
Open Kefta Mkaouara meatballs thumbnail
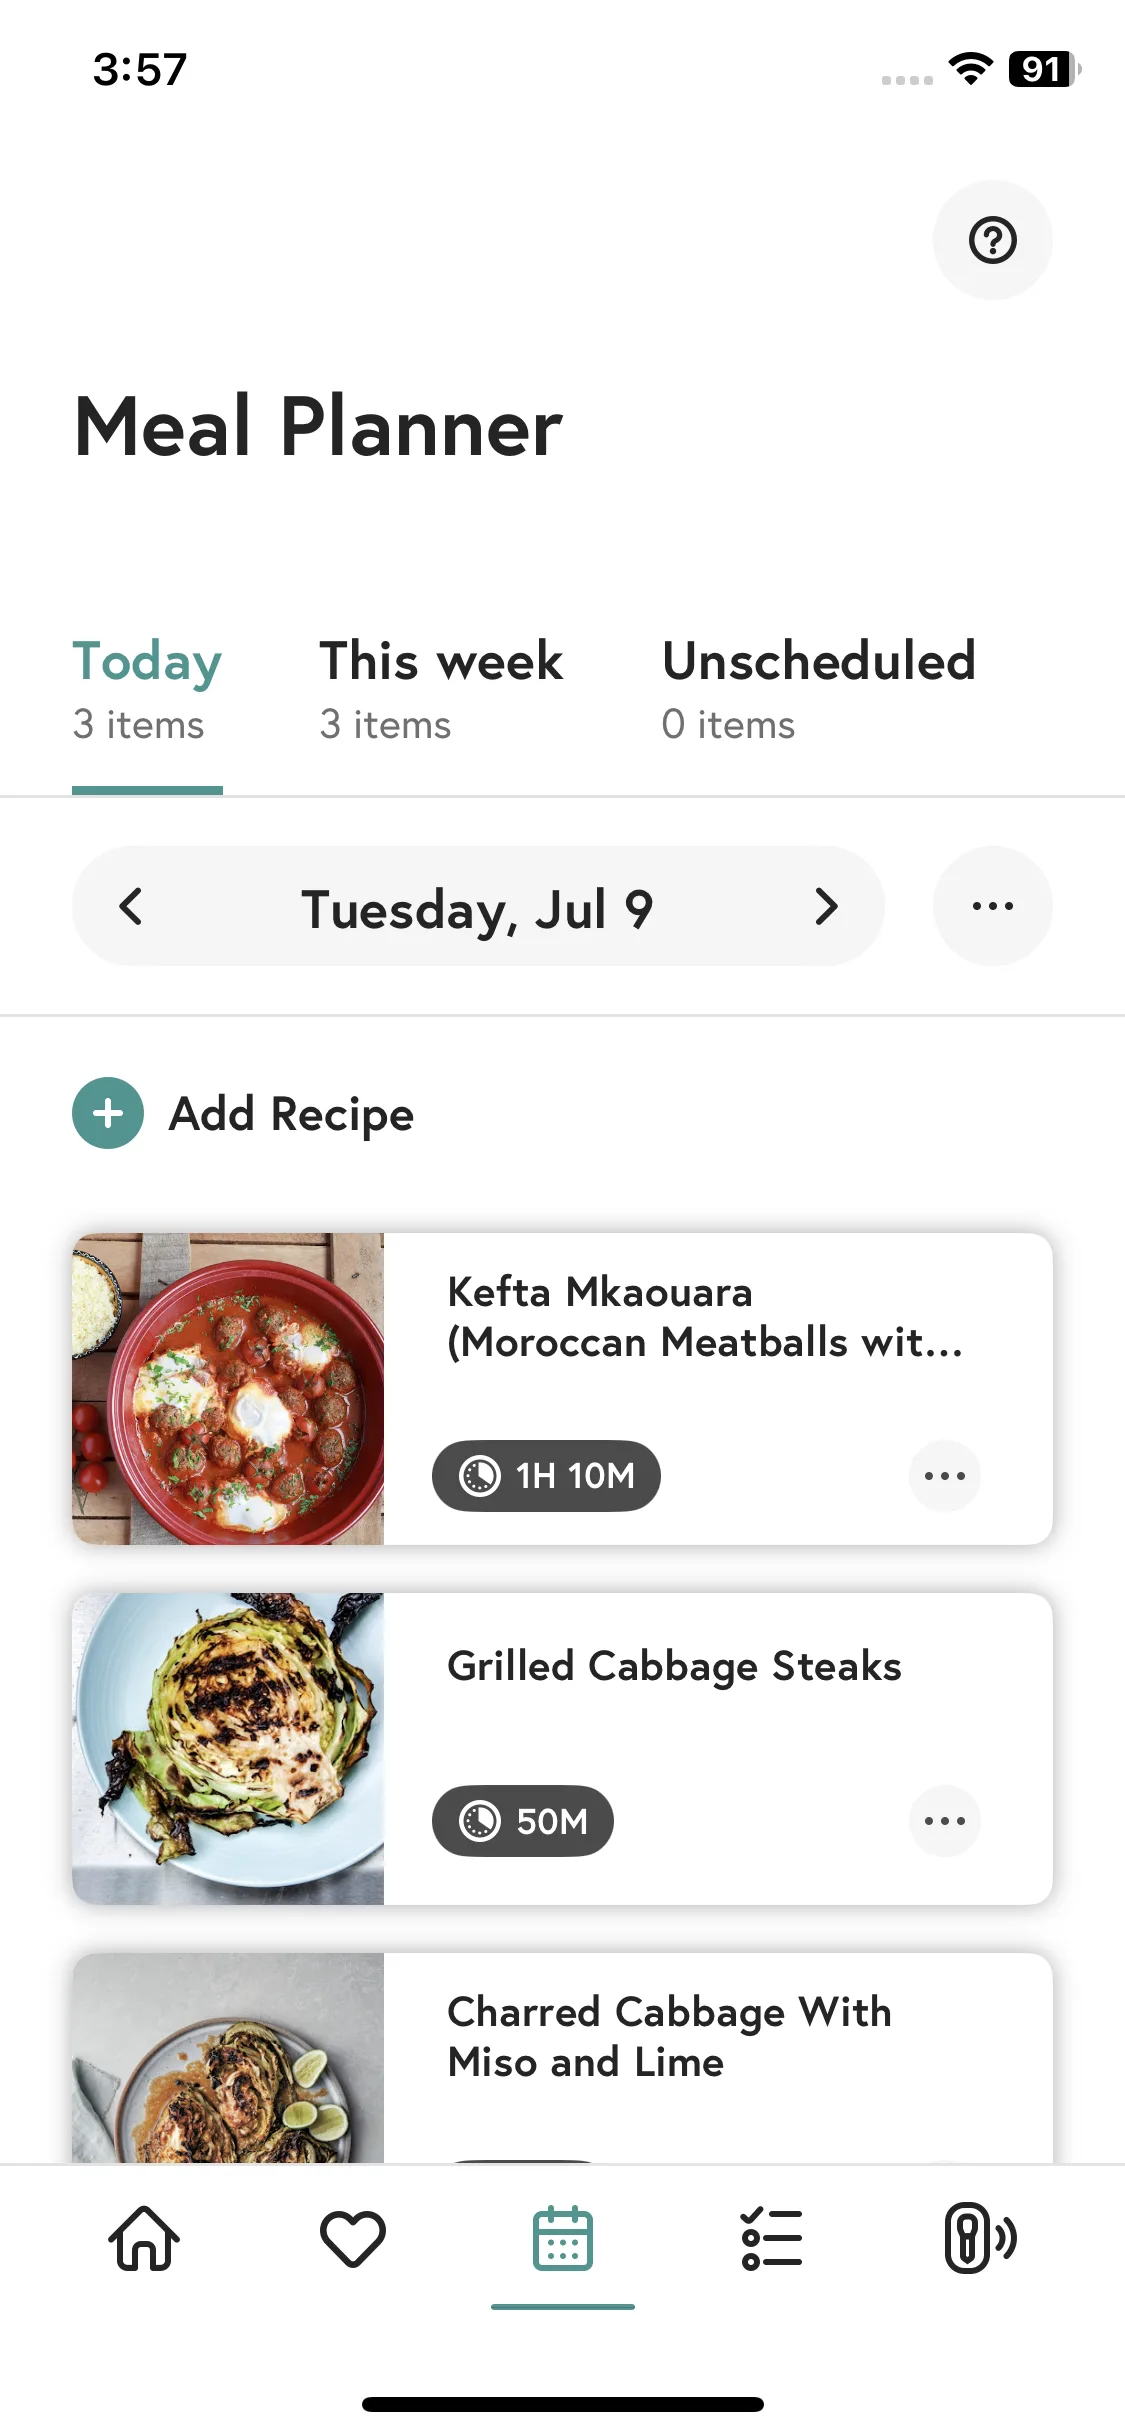click(228, 1388)
